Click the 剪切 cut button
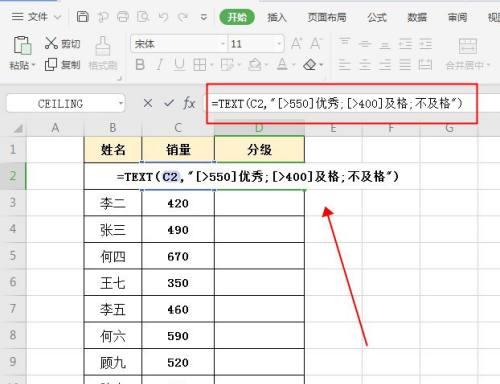The width and height of the screenshot is (500, 384). click(x=63, y=43)
